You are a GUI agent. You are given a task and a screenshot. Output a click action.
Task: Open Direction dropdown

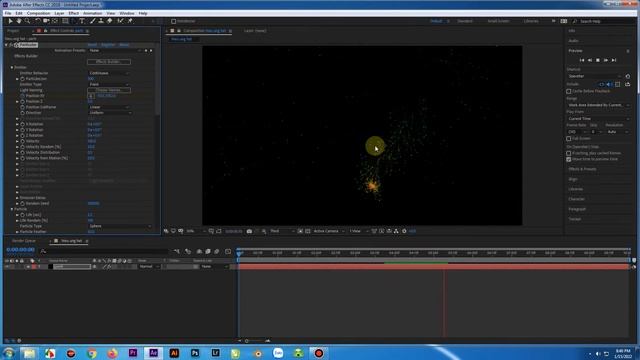click(109, 113)
